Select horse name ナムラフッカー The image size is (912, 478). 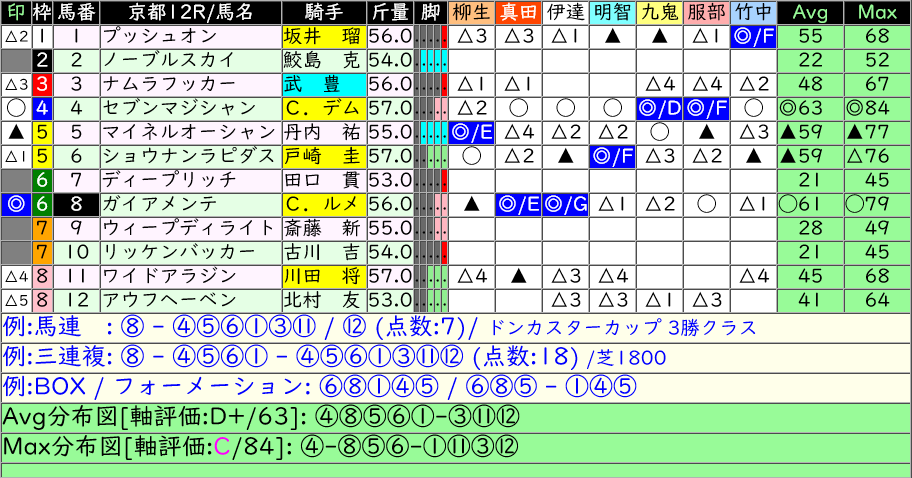pos(191,84)
